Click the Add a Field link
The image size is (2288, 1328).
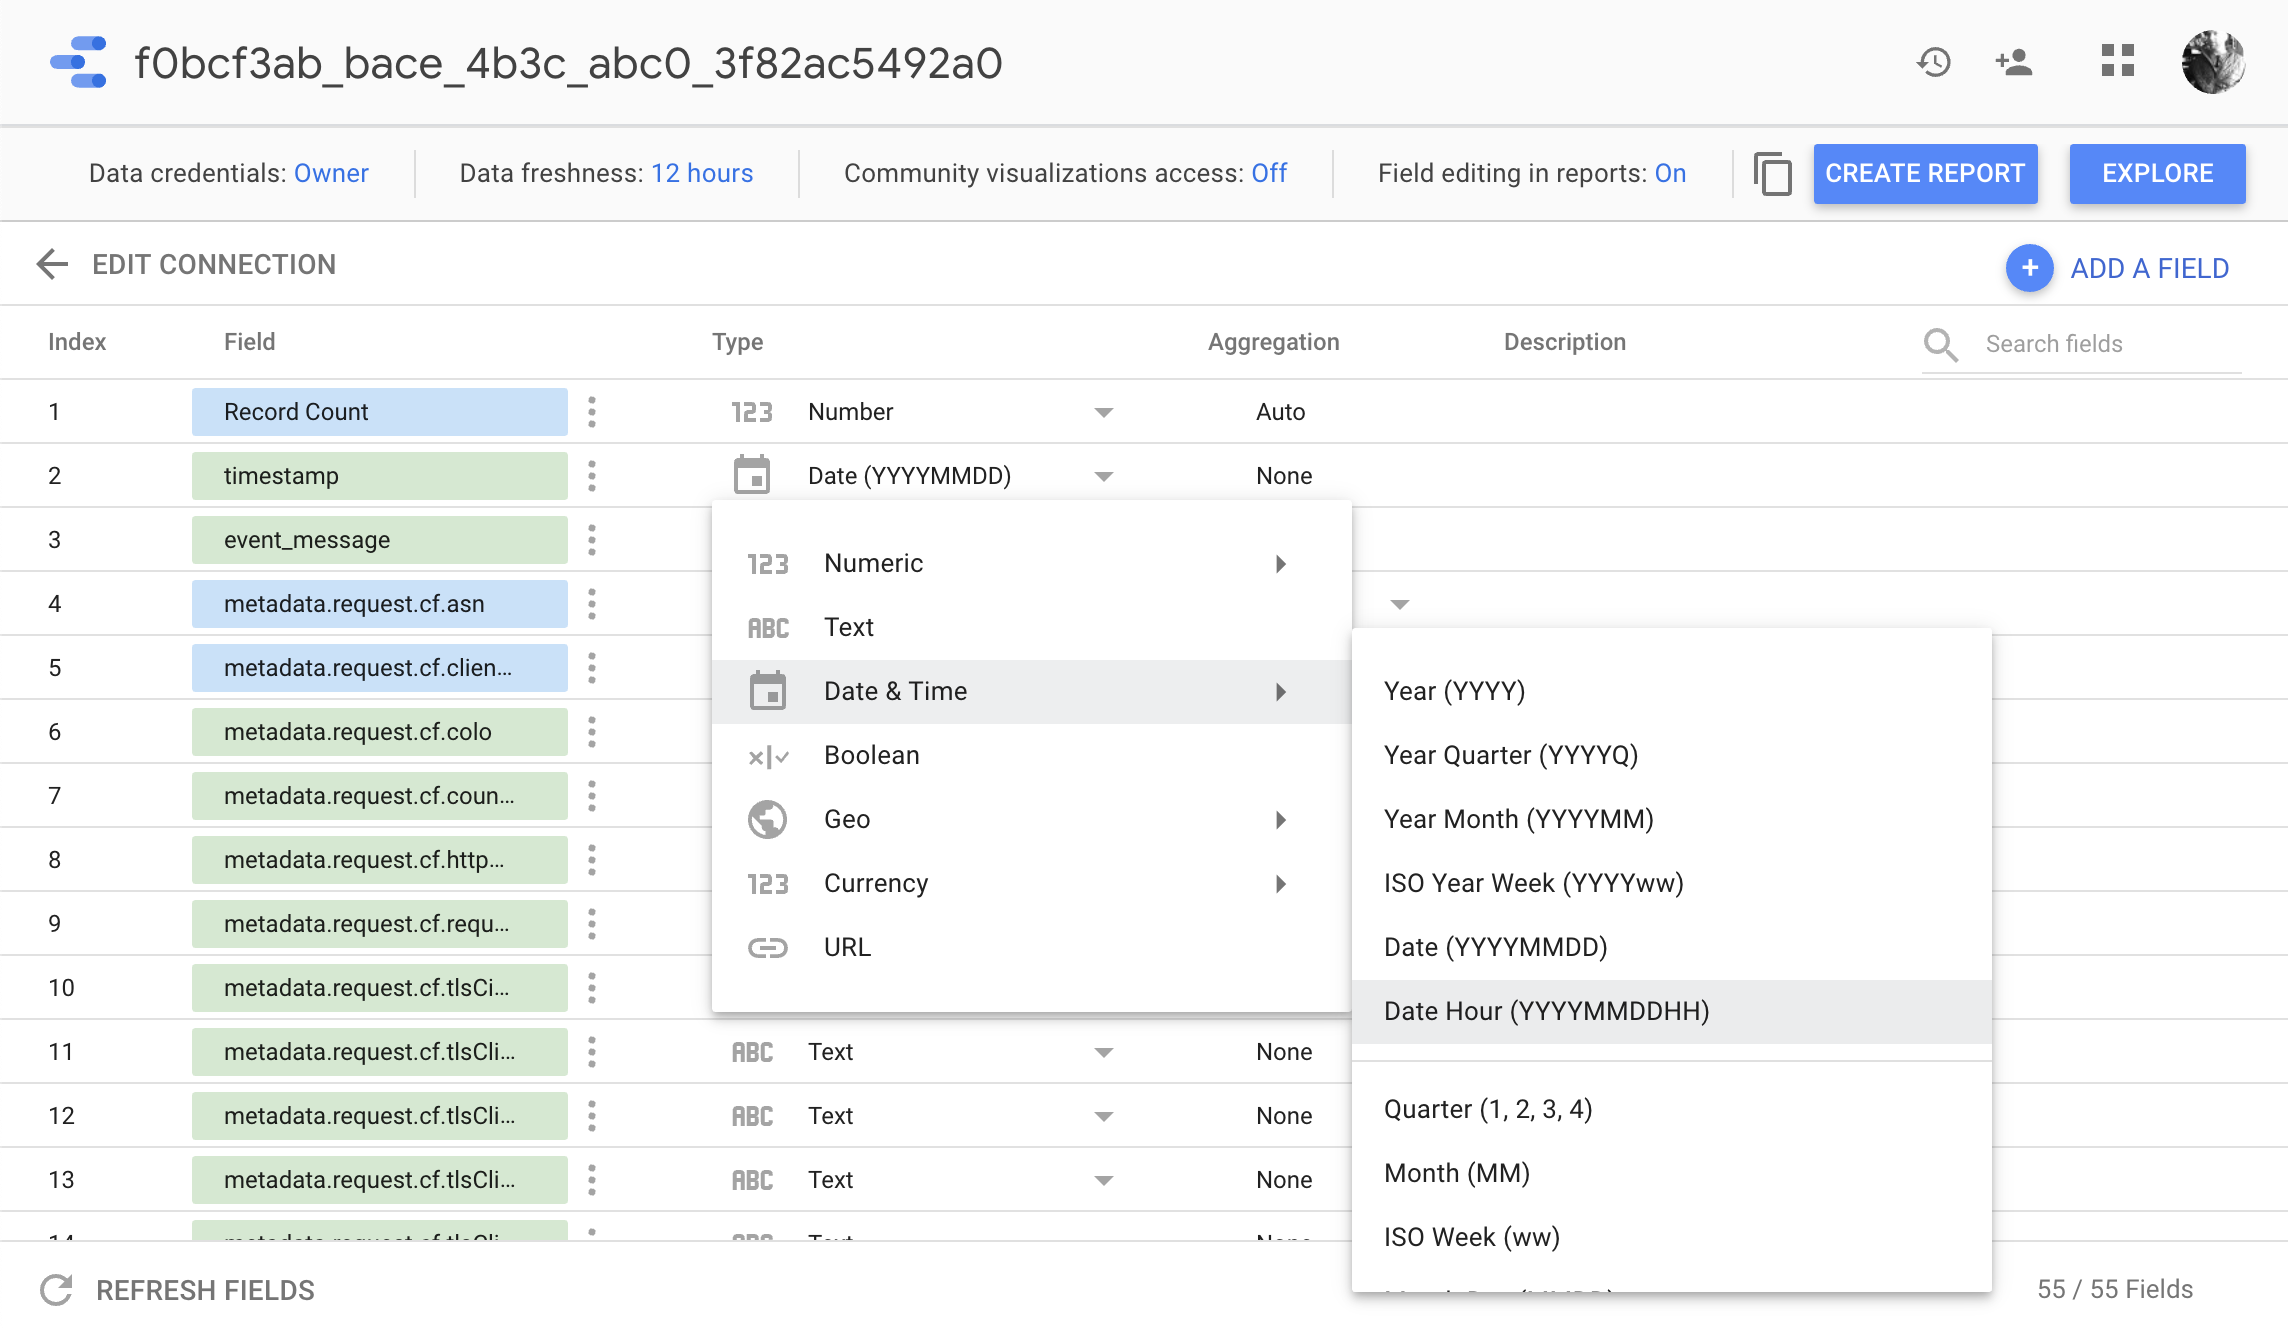click(2149, 268)
